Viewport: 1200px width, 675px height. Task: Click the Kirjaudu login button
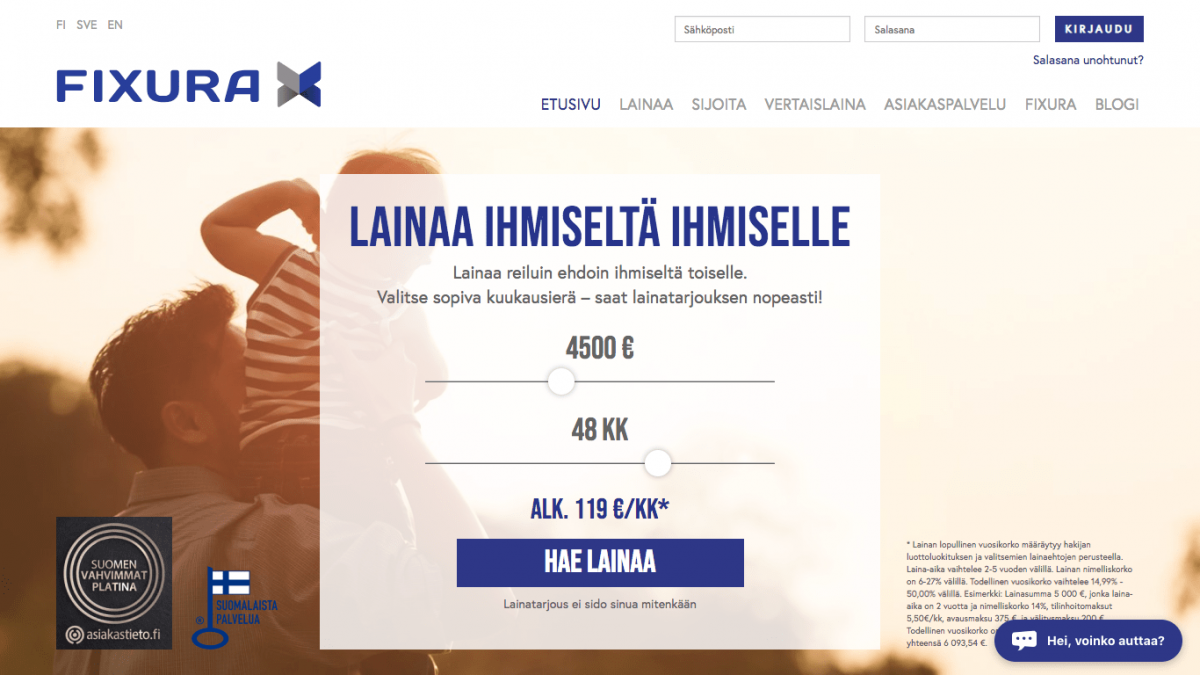point(1099,29)
